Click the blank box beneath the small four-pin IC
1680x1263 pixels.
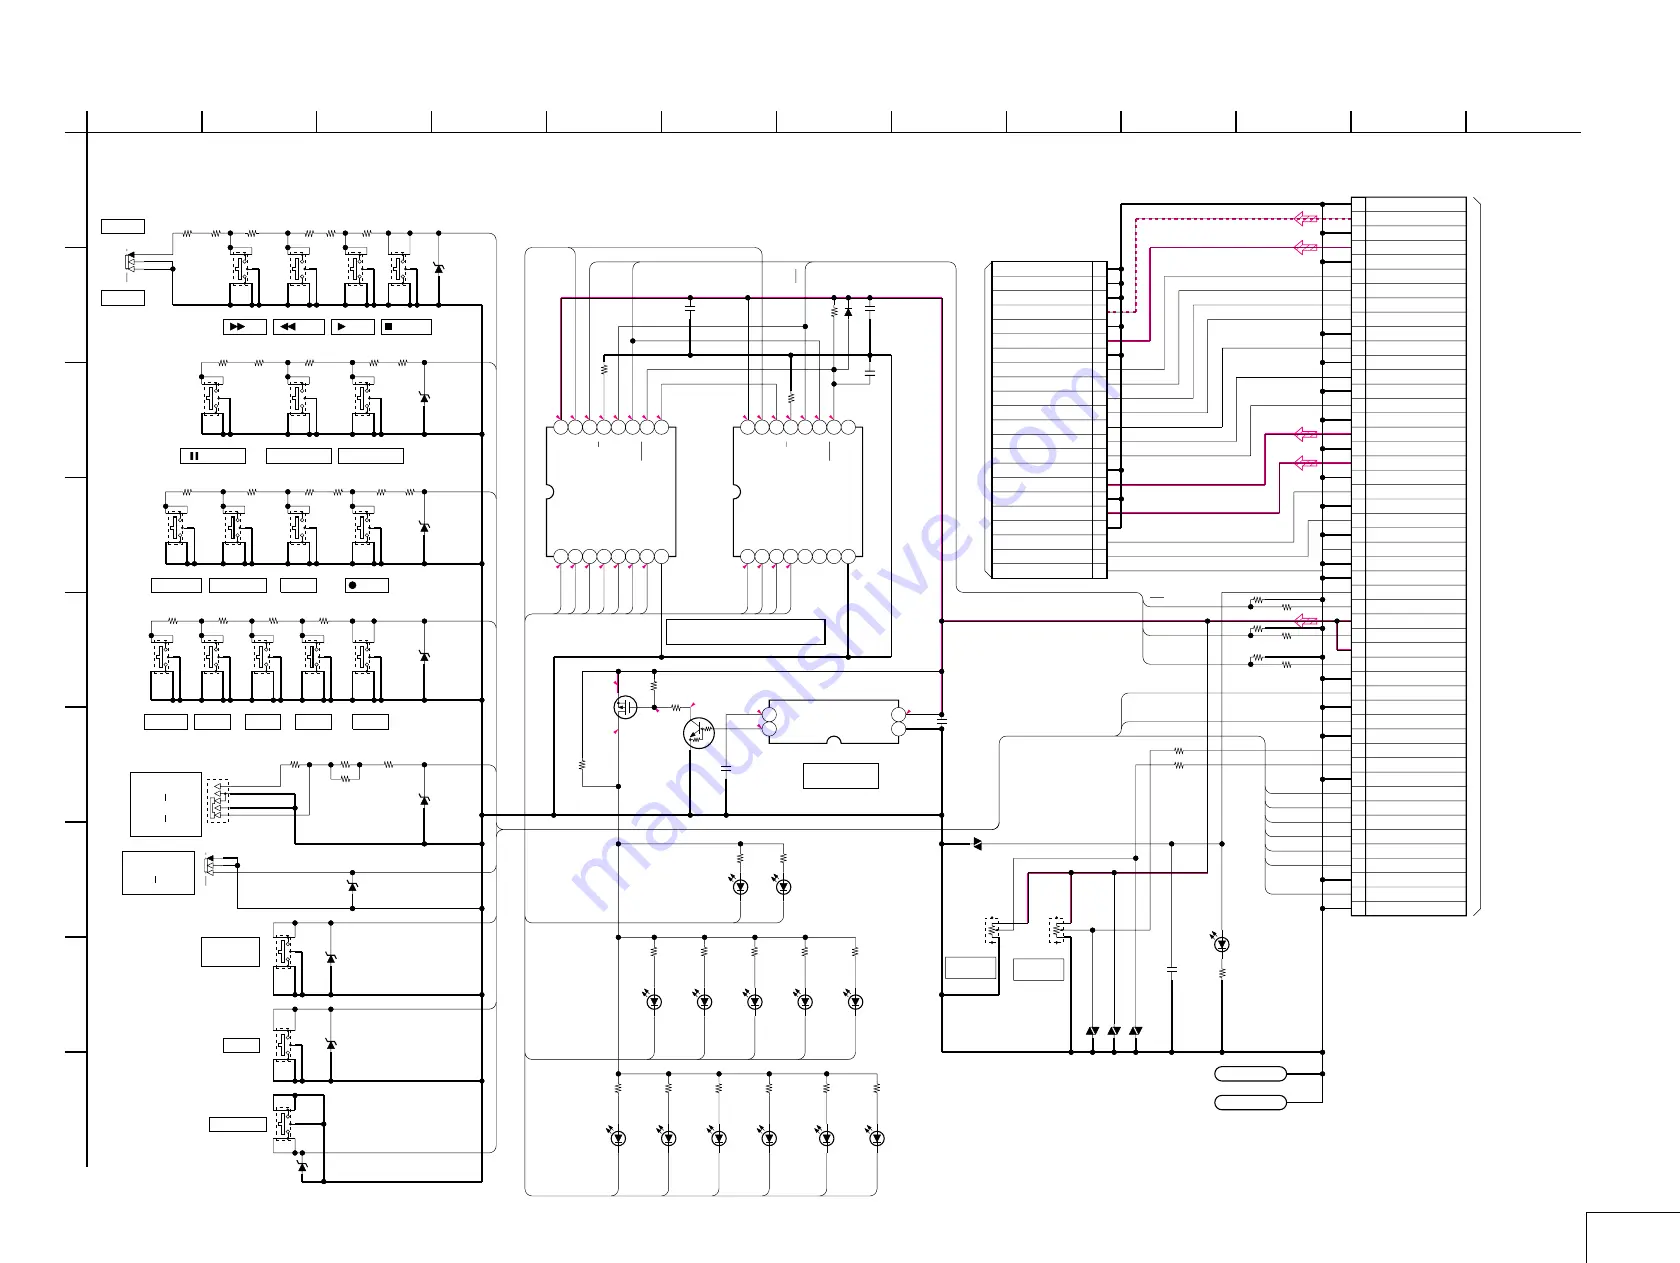841,776
